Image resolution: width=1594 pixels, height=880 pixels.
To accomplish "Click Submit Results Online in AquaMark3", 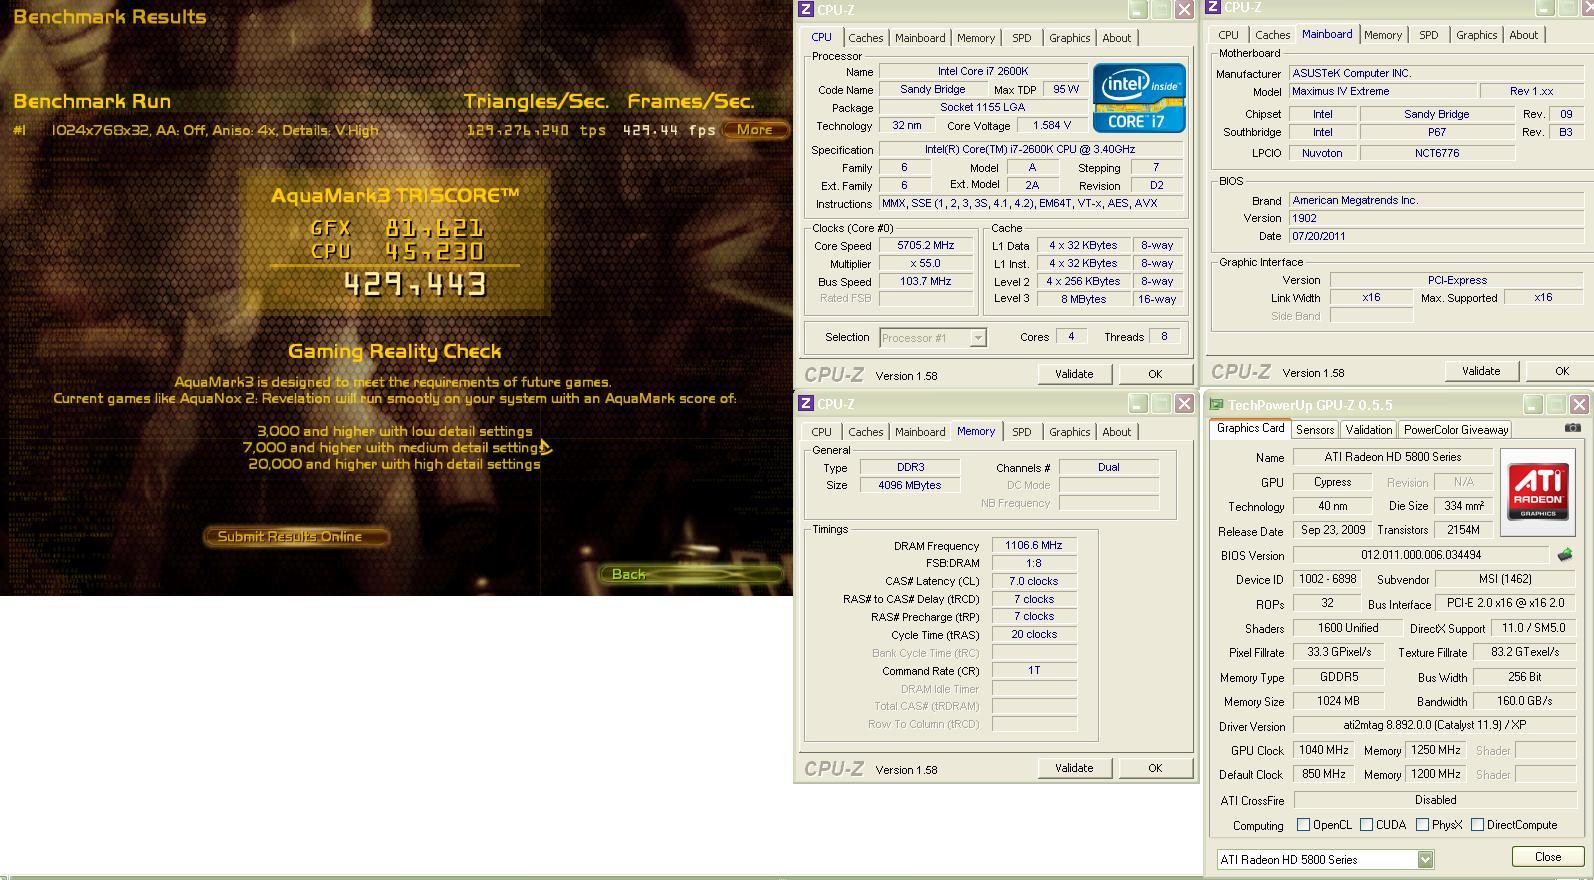I will (x=297, y=537).
